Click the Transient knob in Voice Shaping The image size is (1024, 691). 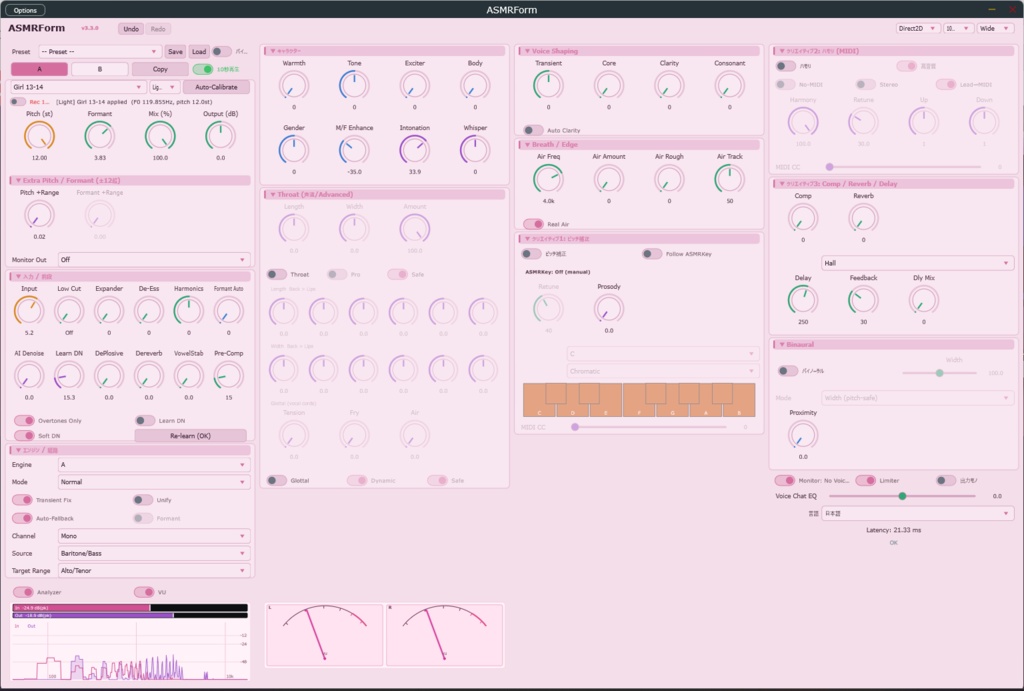pos(549,86)
